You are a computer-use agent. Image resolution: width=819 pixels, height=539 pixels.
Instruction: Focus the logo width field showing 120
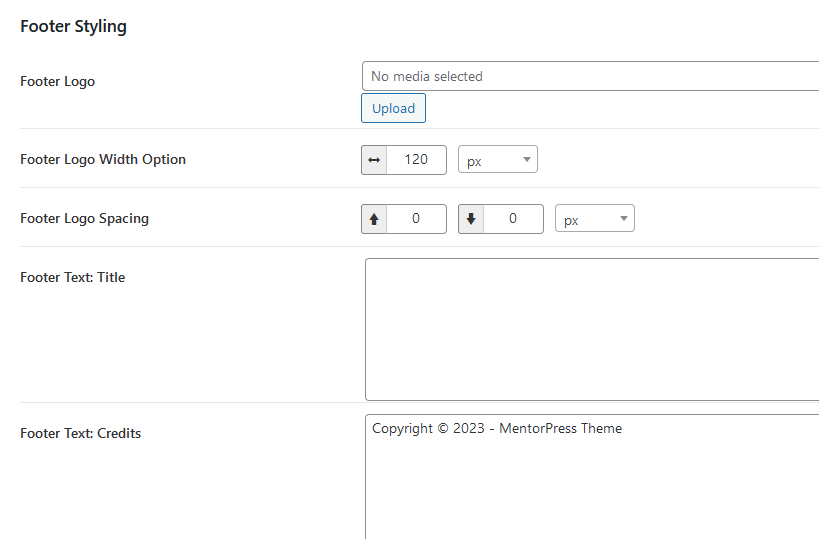(416, 160)
